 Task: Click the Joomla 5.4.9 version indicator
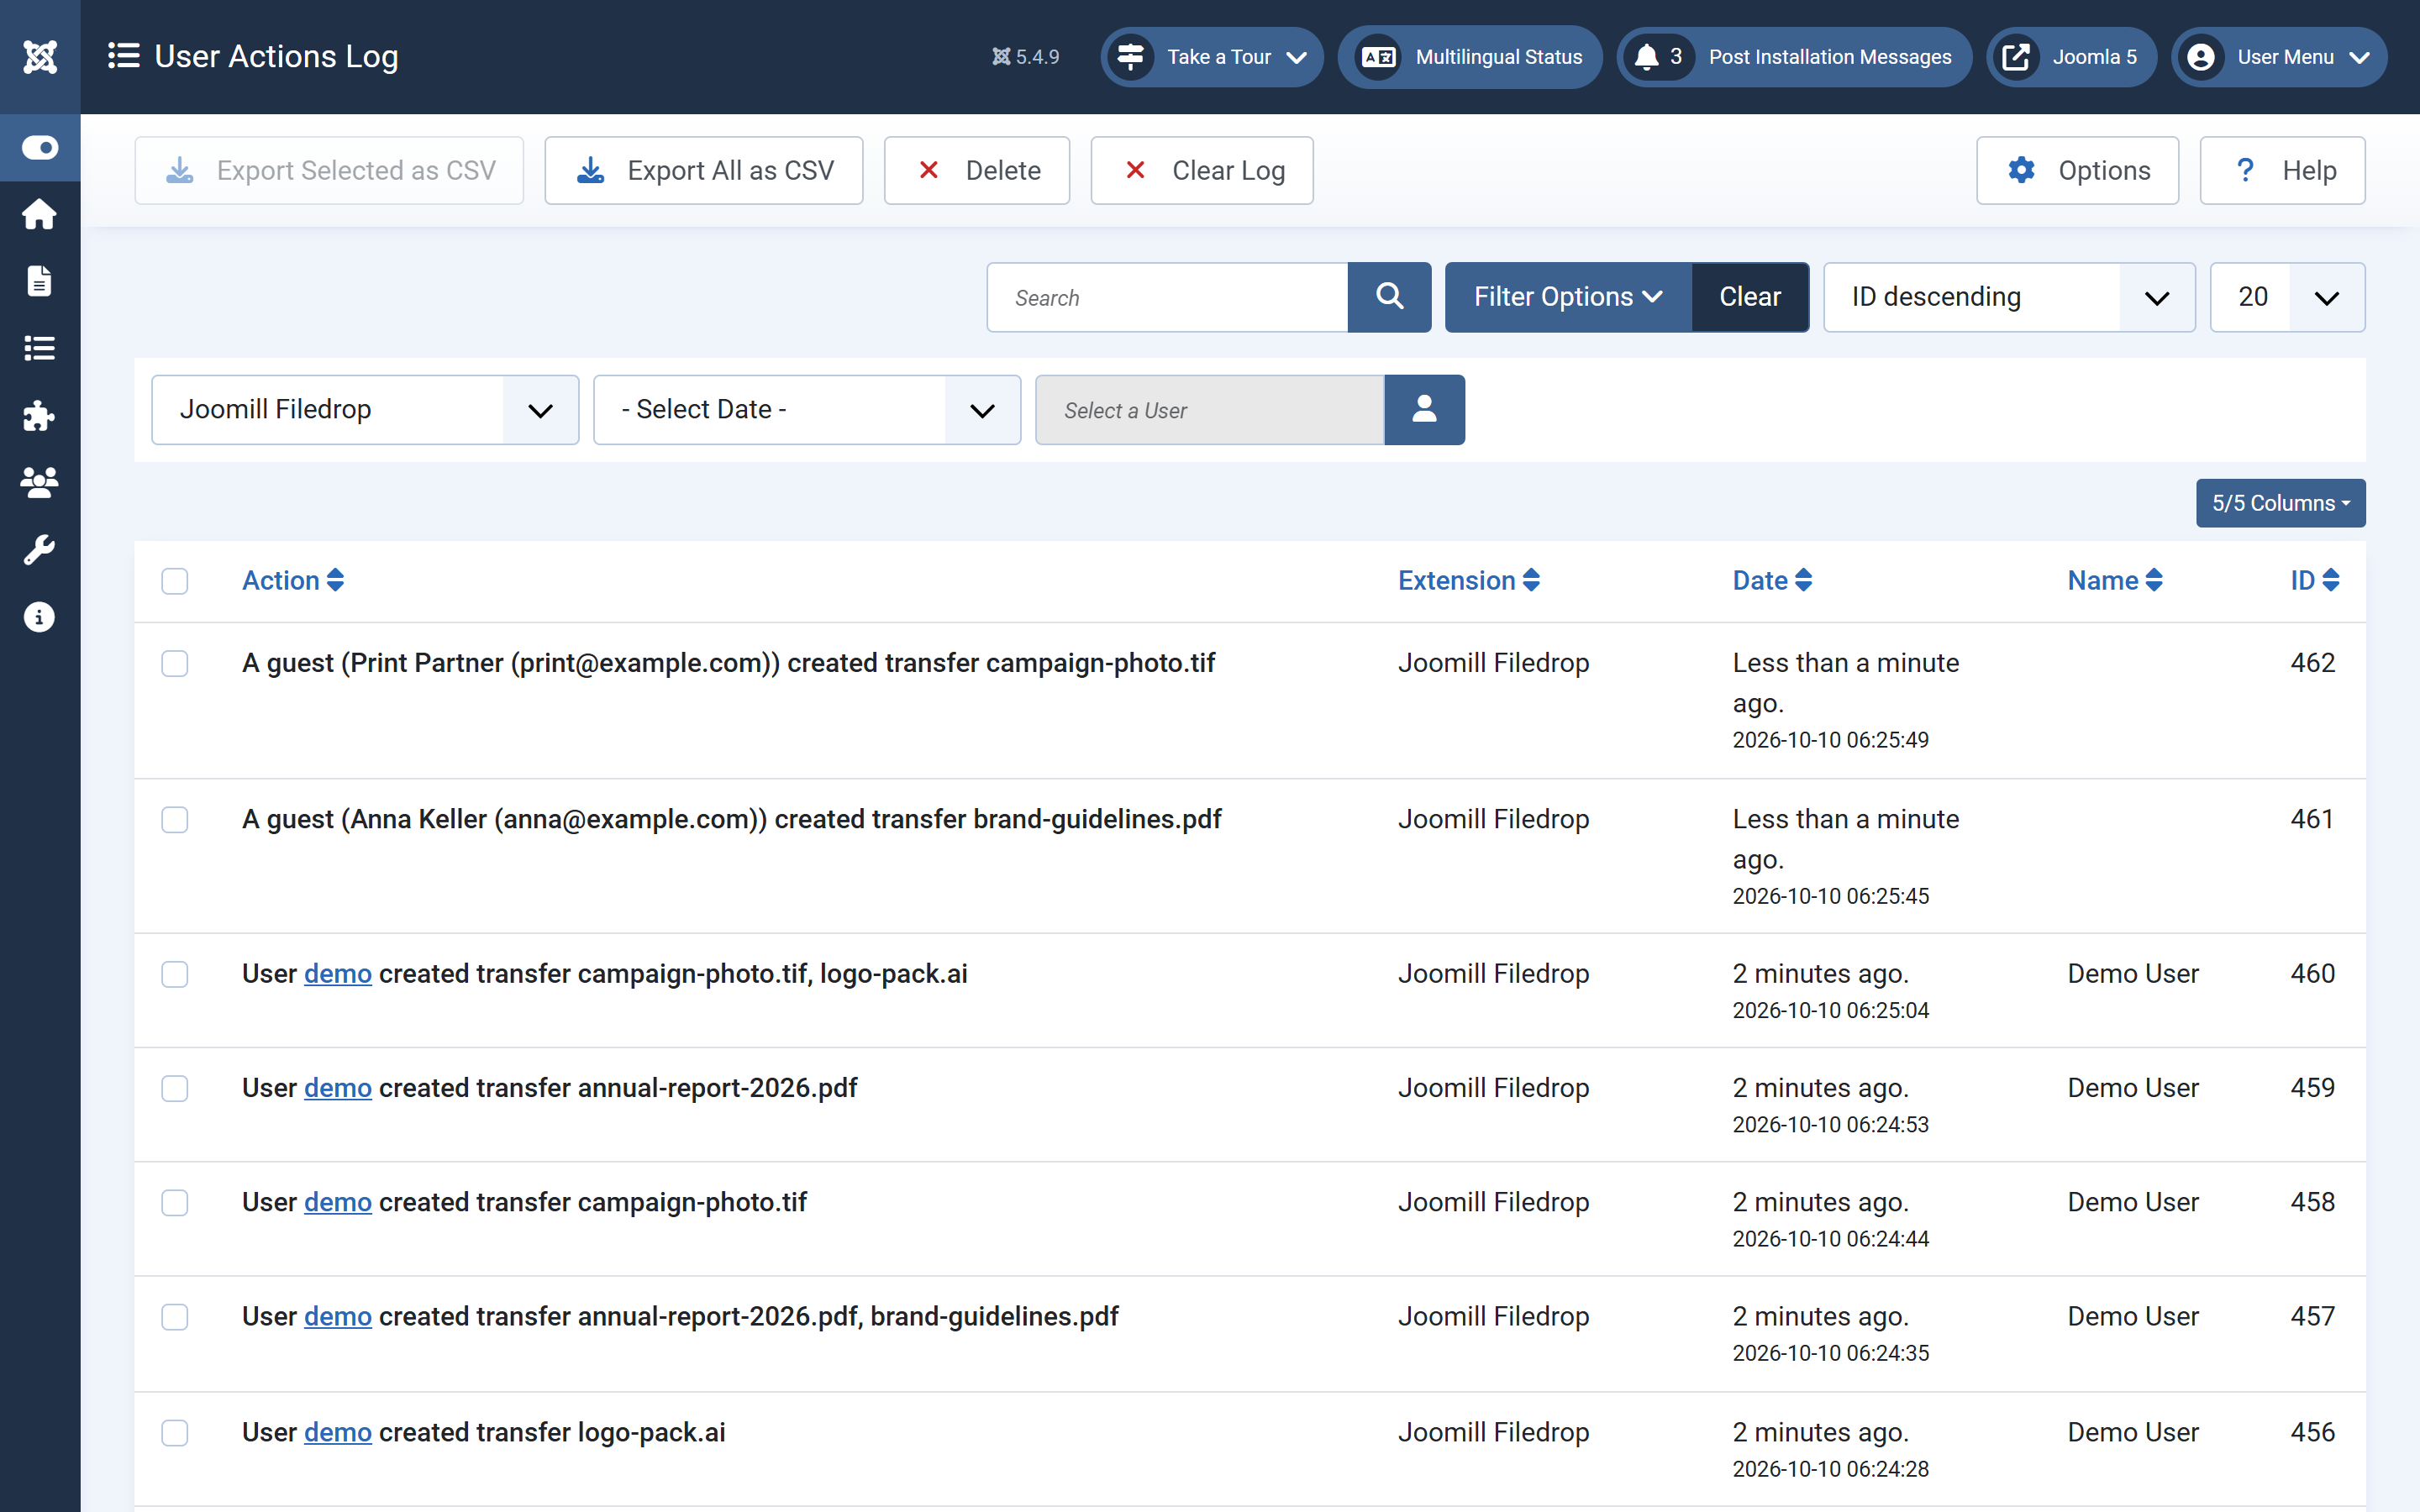coord(1025,57)
